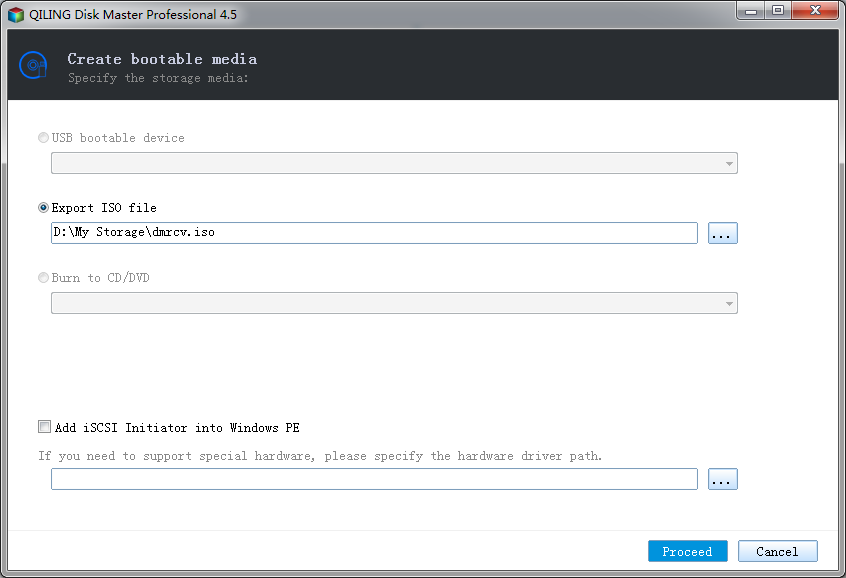Click the Proceed button
Image resolution: width=846 pixels, height=578 pixels.
point(687,551)
